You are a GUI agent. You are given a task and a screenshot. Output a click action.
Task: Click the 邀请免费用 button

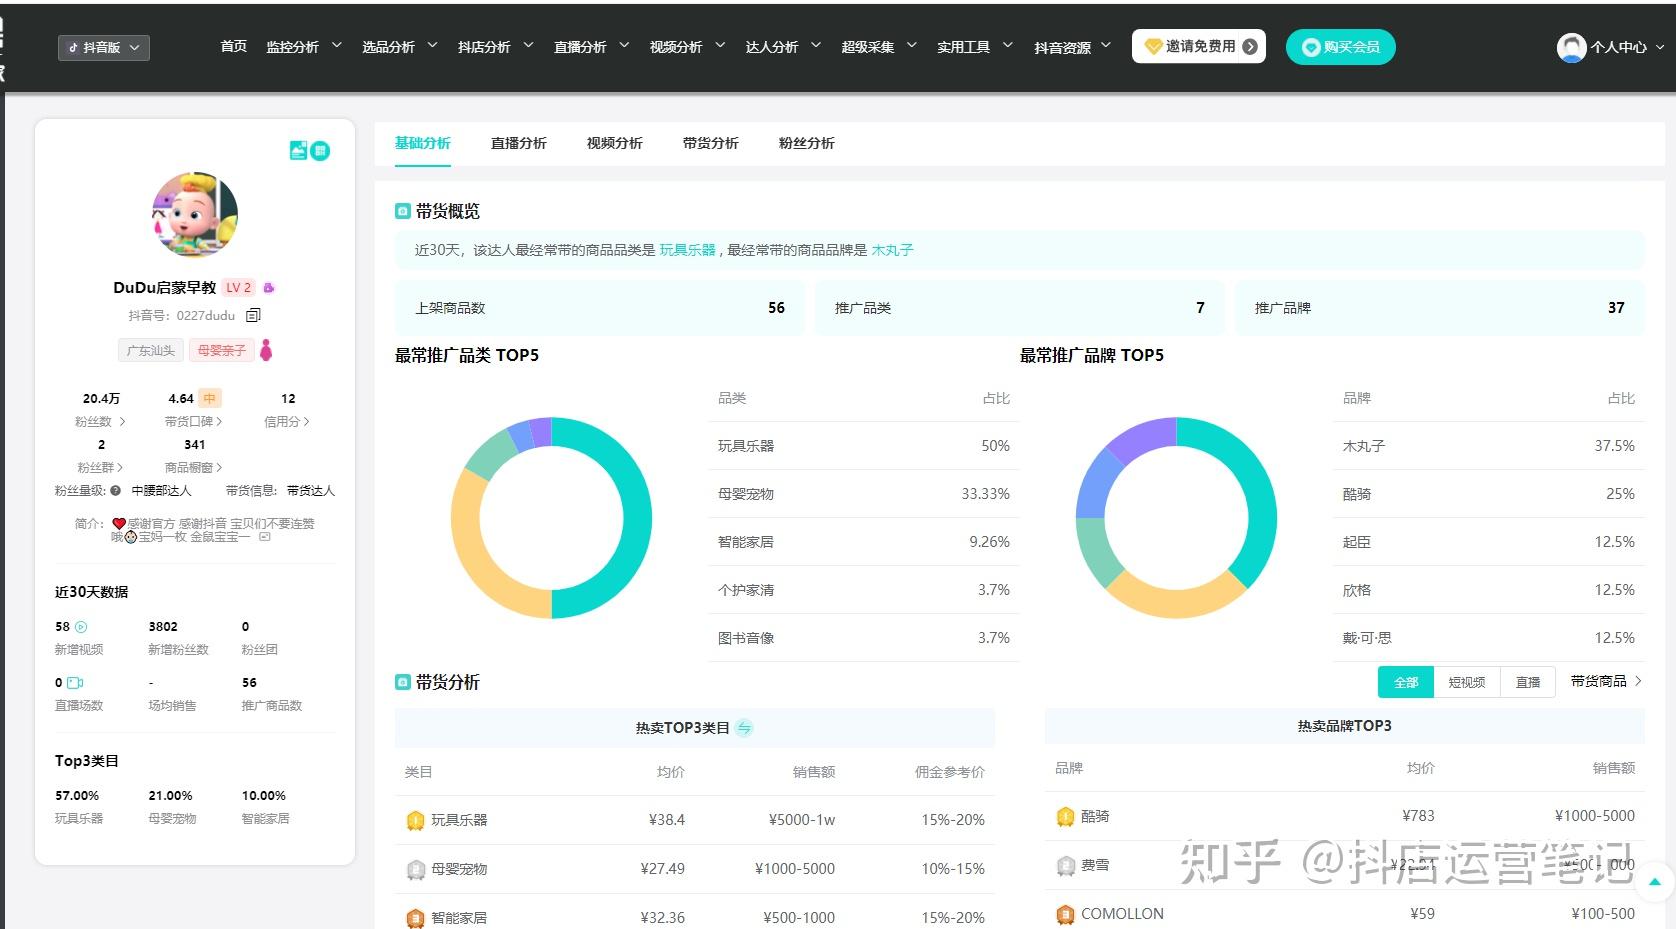1199,46
